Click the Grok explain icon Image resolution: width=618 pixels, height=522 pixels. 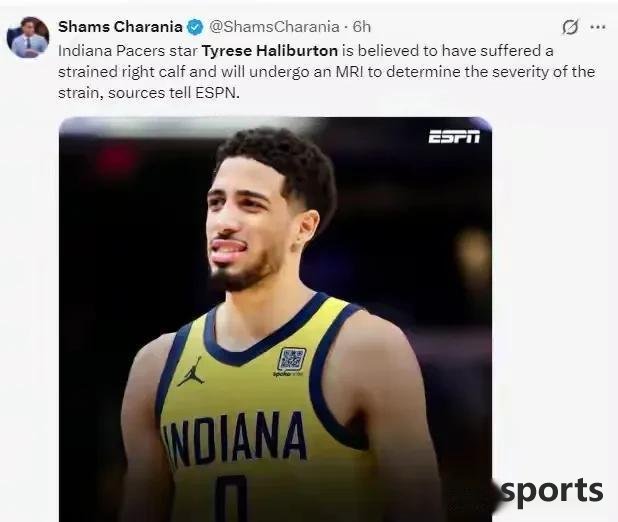(x=570, y=27)
